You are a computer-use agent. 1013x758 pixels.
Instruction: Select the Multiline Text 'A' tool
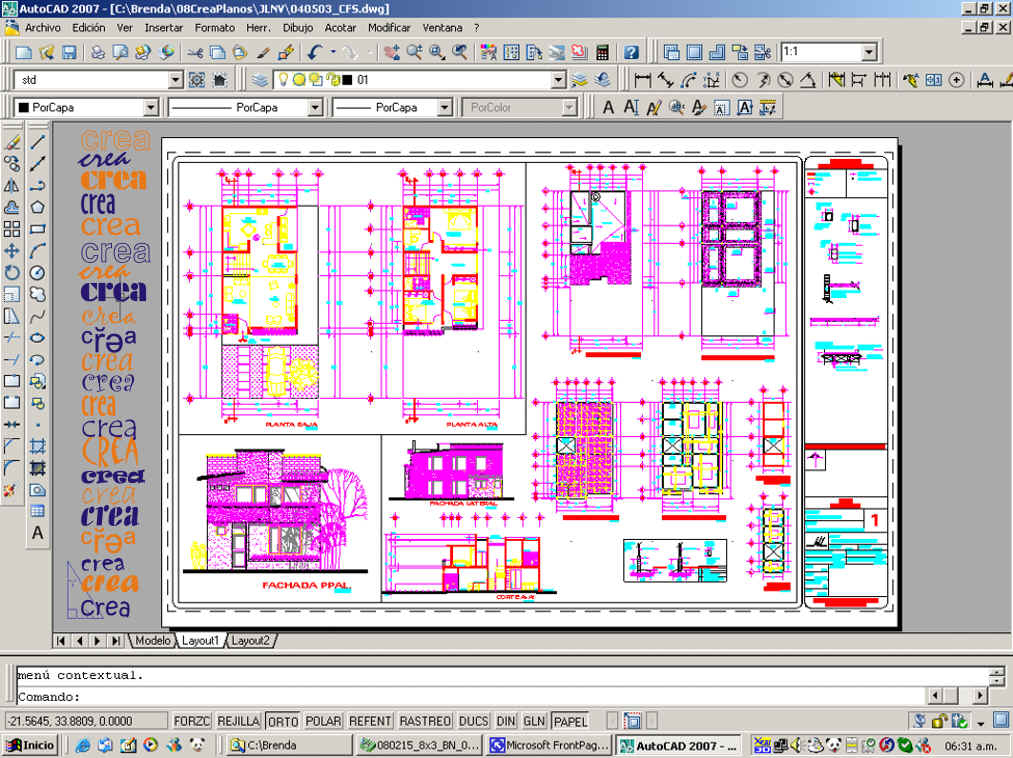click(x=38, y=533)
